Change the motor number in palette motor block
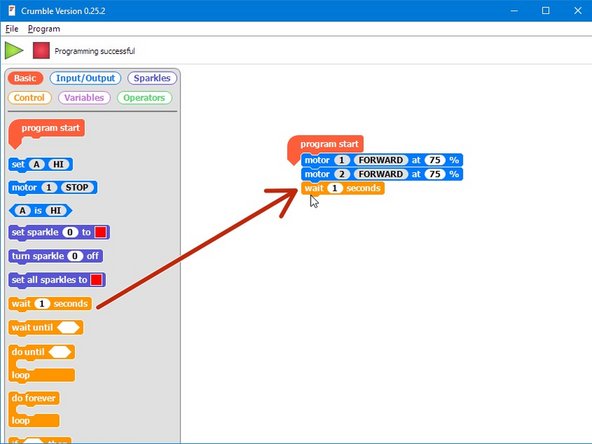Viewport: 592px width, 444px height. 49,188
